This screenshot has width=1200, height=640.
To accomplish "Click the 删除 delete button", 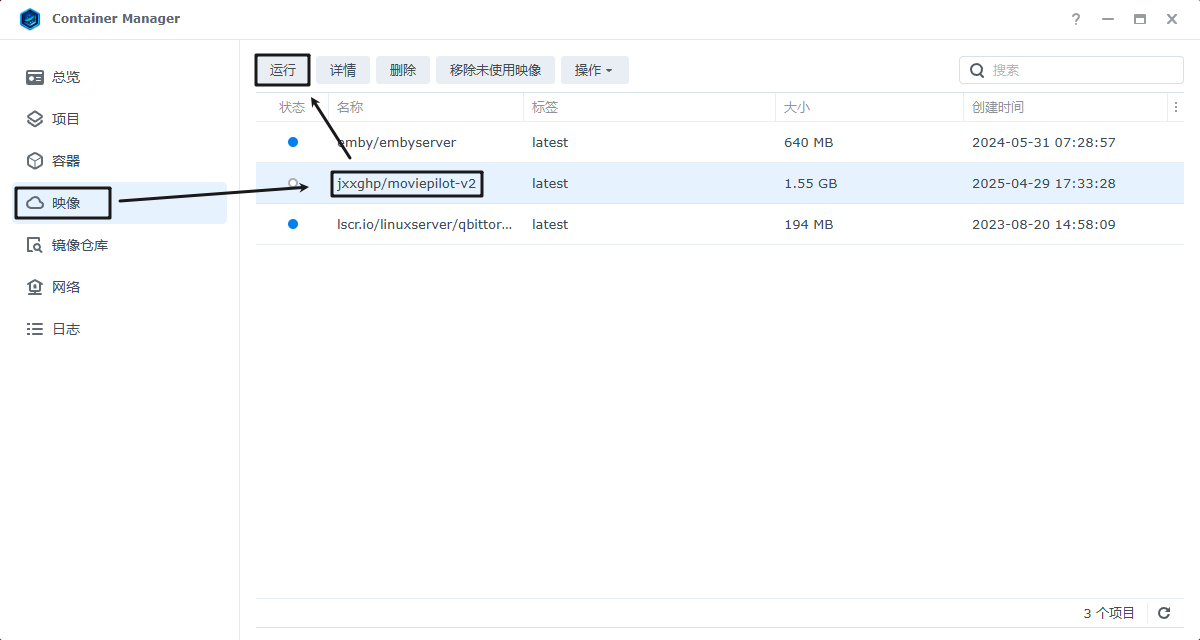I will click(403, 70).
